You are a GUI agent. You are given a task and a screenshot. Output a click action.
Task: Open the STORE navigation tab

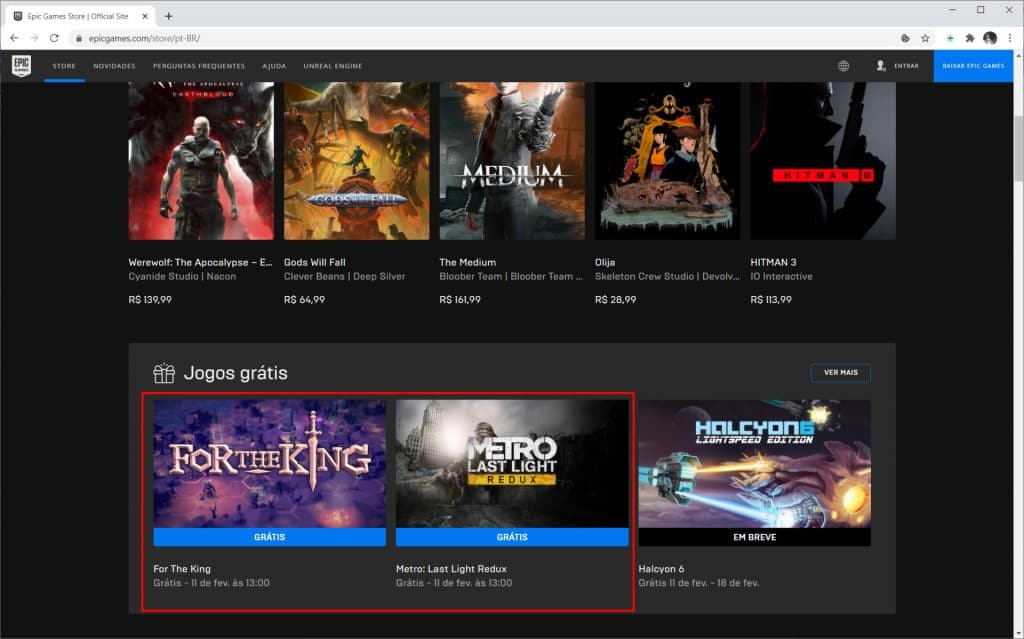pos(64,66)
